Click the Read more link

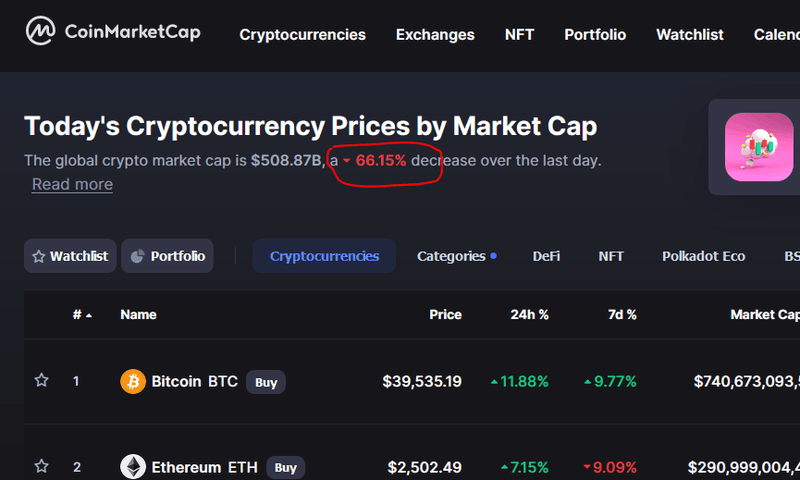(72, 184)
